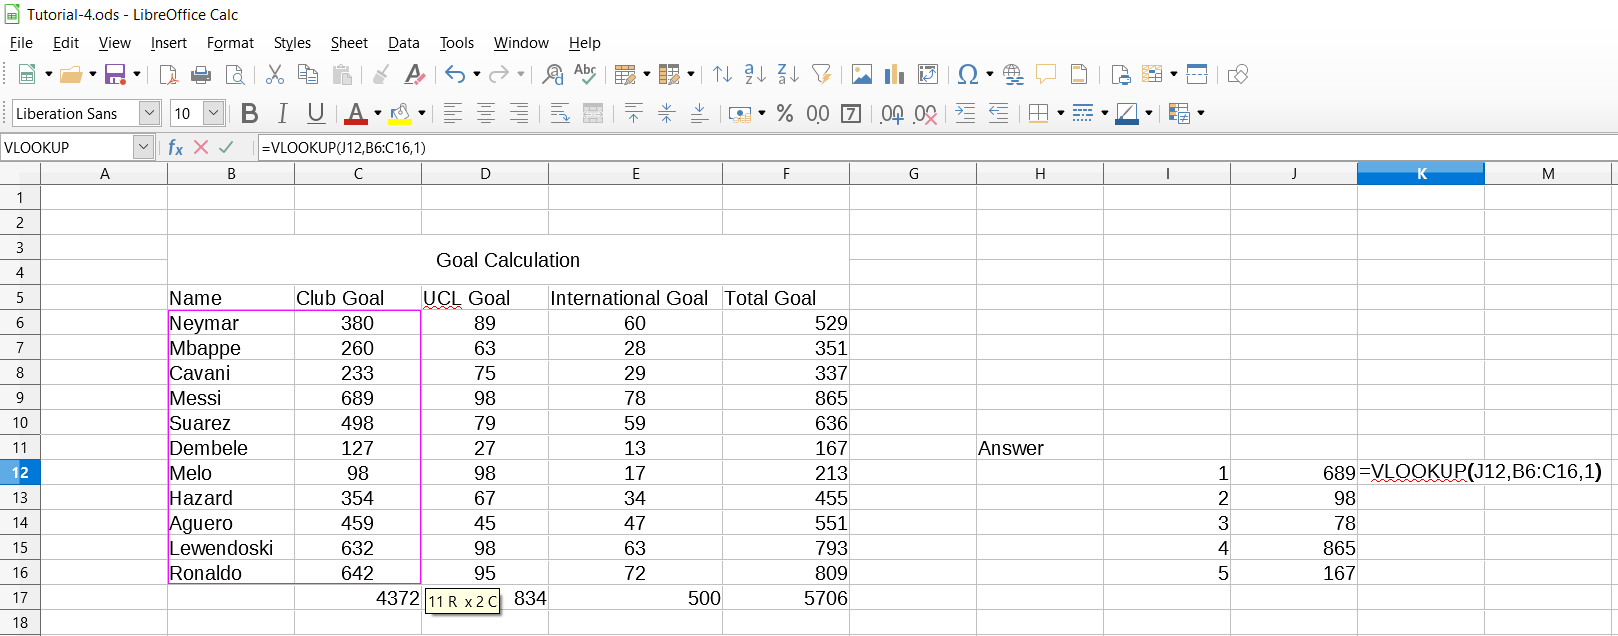Image resolution: width=1618 pixels, height=636 pixels.
Task: Apply the yellow background highlight color
Action: [400, 114]
